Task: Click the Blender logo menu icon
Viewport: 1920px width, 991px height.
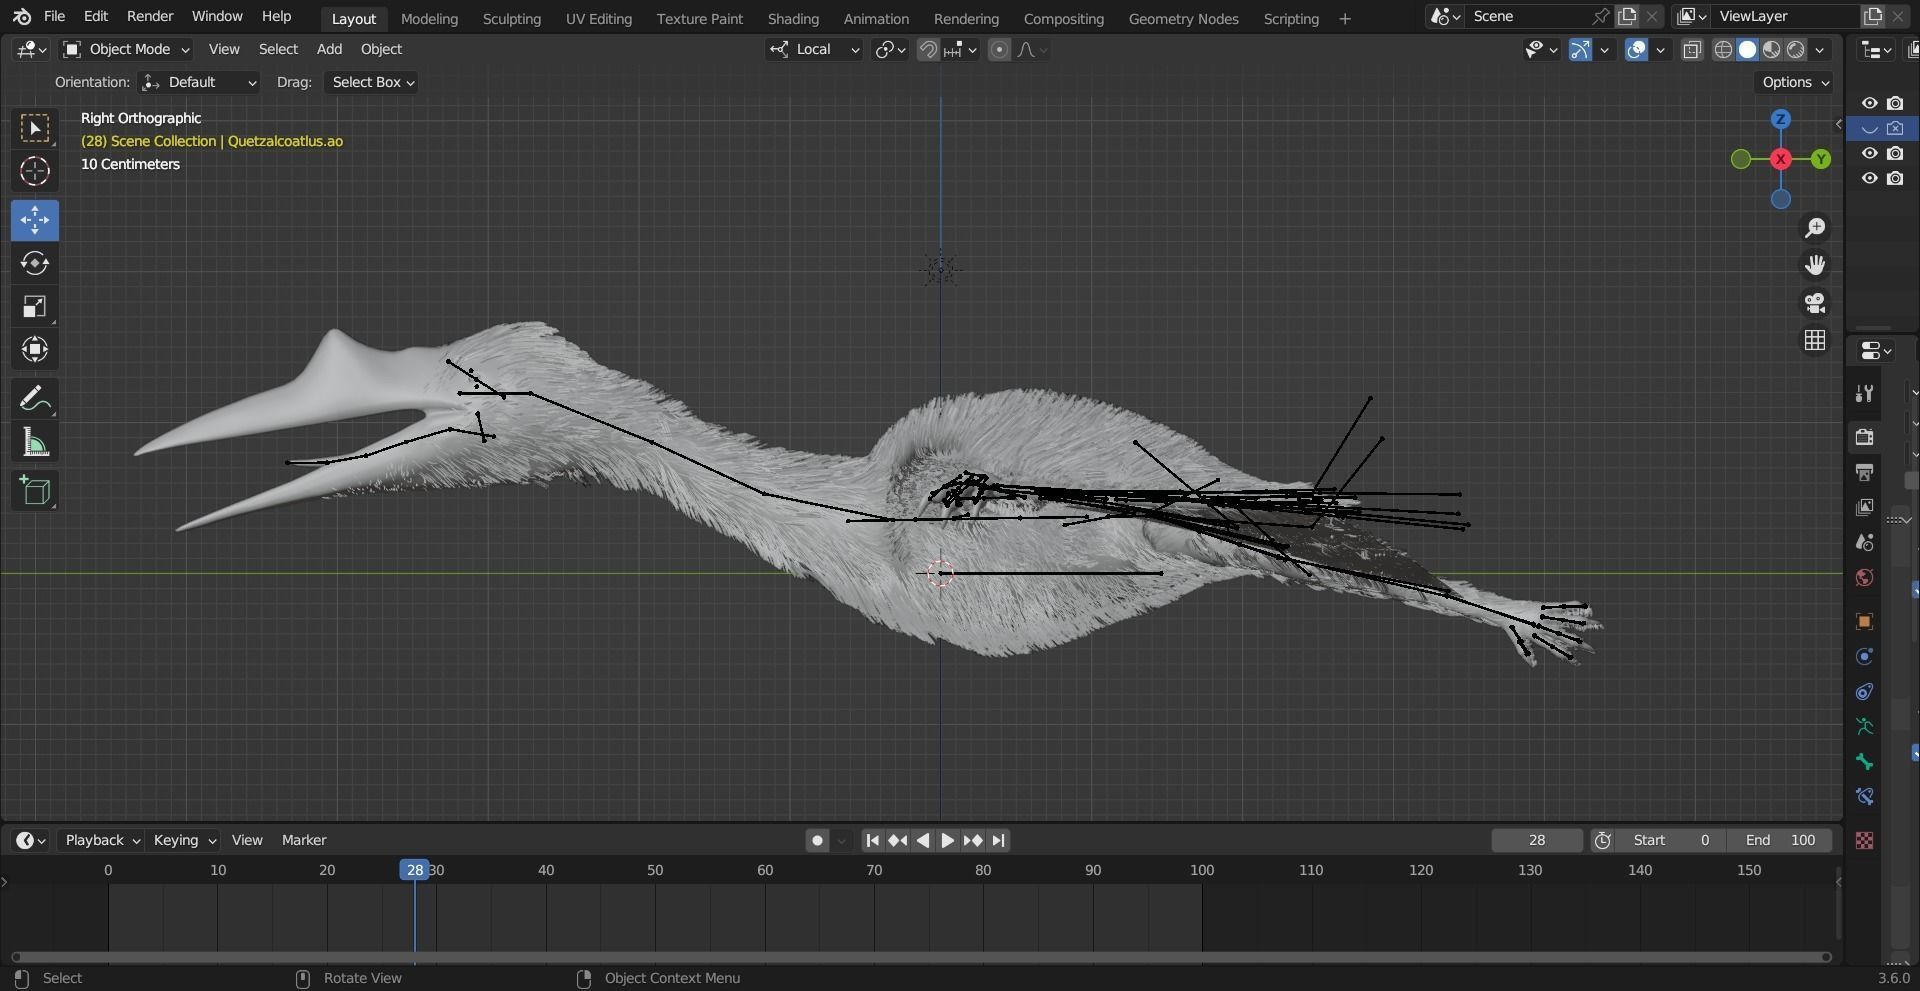Action: 22,16
